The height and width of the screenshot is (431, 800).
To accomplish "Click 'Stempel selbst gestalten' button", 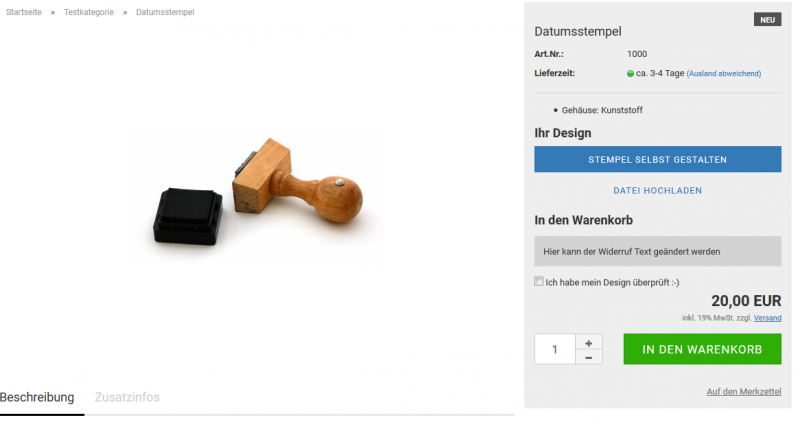I will [x=658, y=159].
